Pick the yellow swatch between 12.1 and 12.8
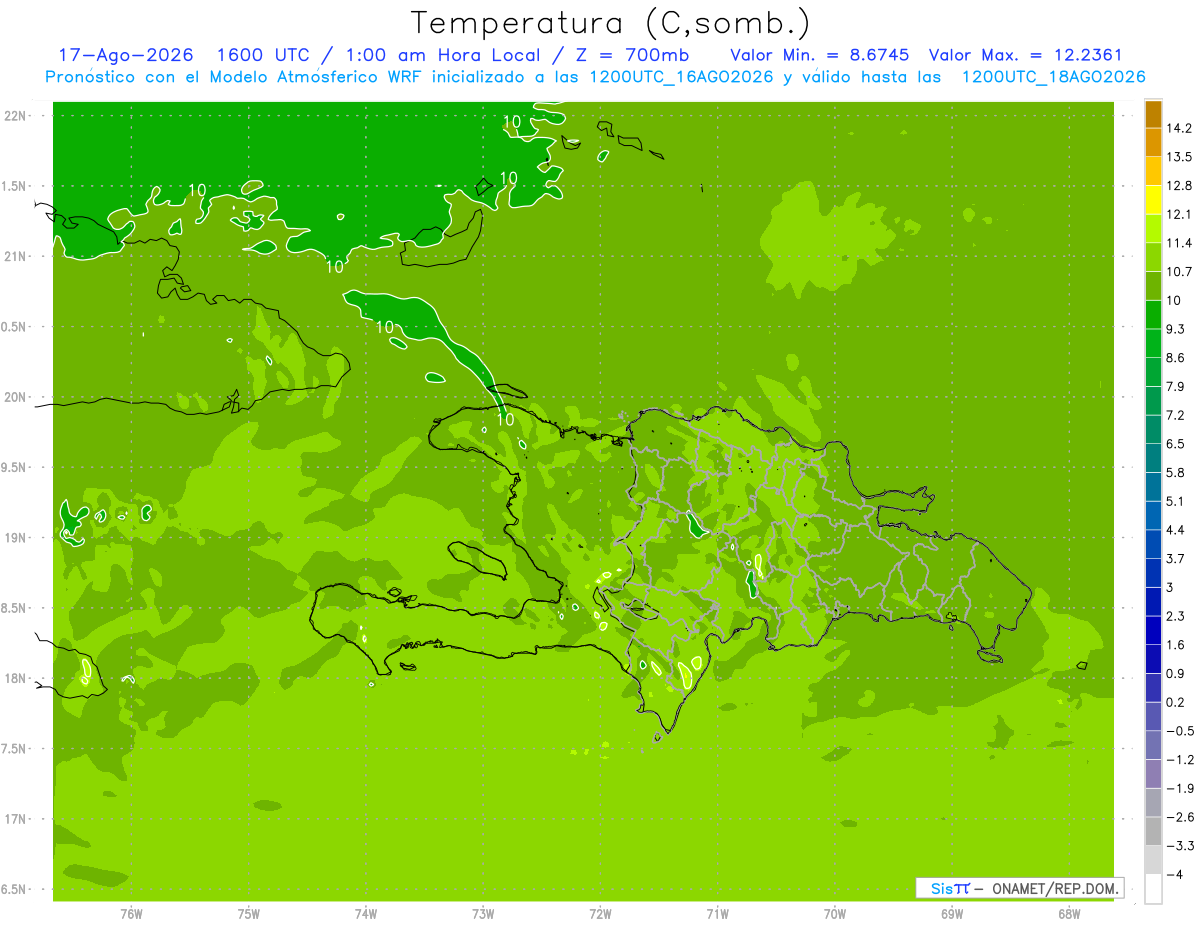1200x927 pixels. point(1153,200)
